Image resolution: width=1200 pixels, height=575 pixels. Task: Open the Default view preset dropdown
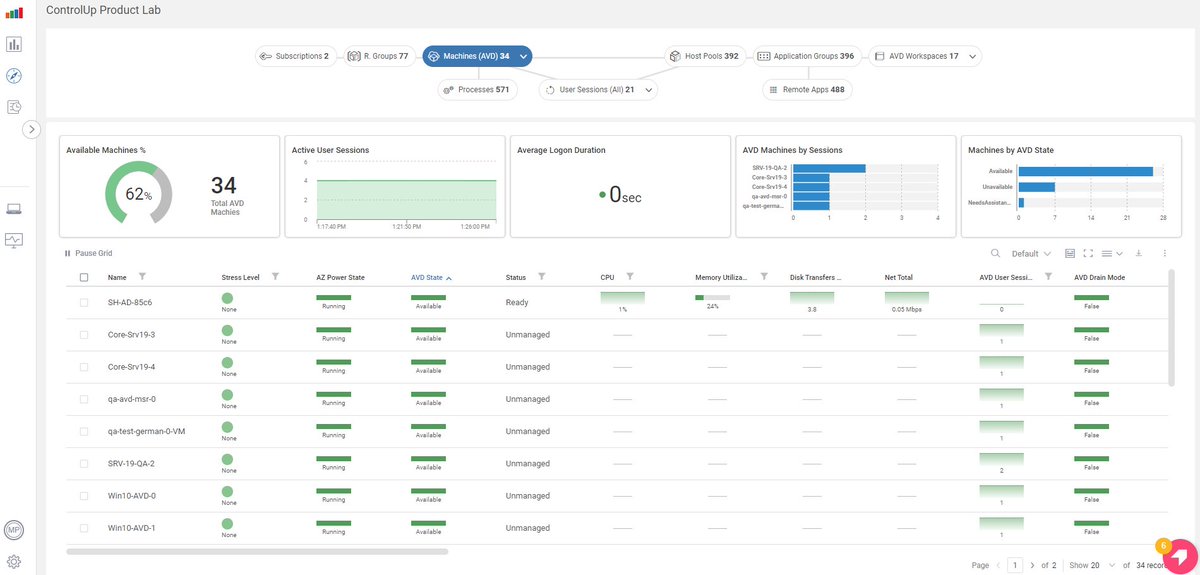[x=1031, y=254]
